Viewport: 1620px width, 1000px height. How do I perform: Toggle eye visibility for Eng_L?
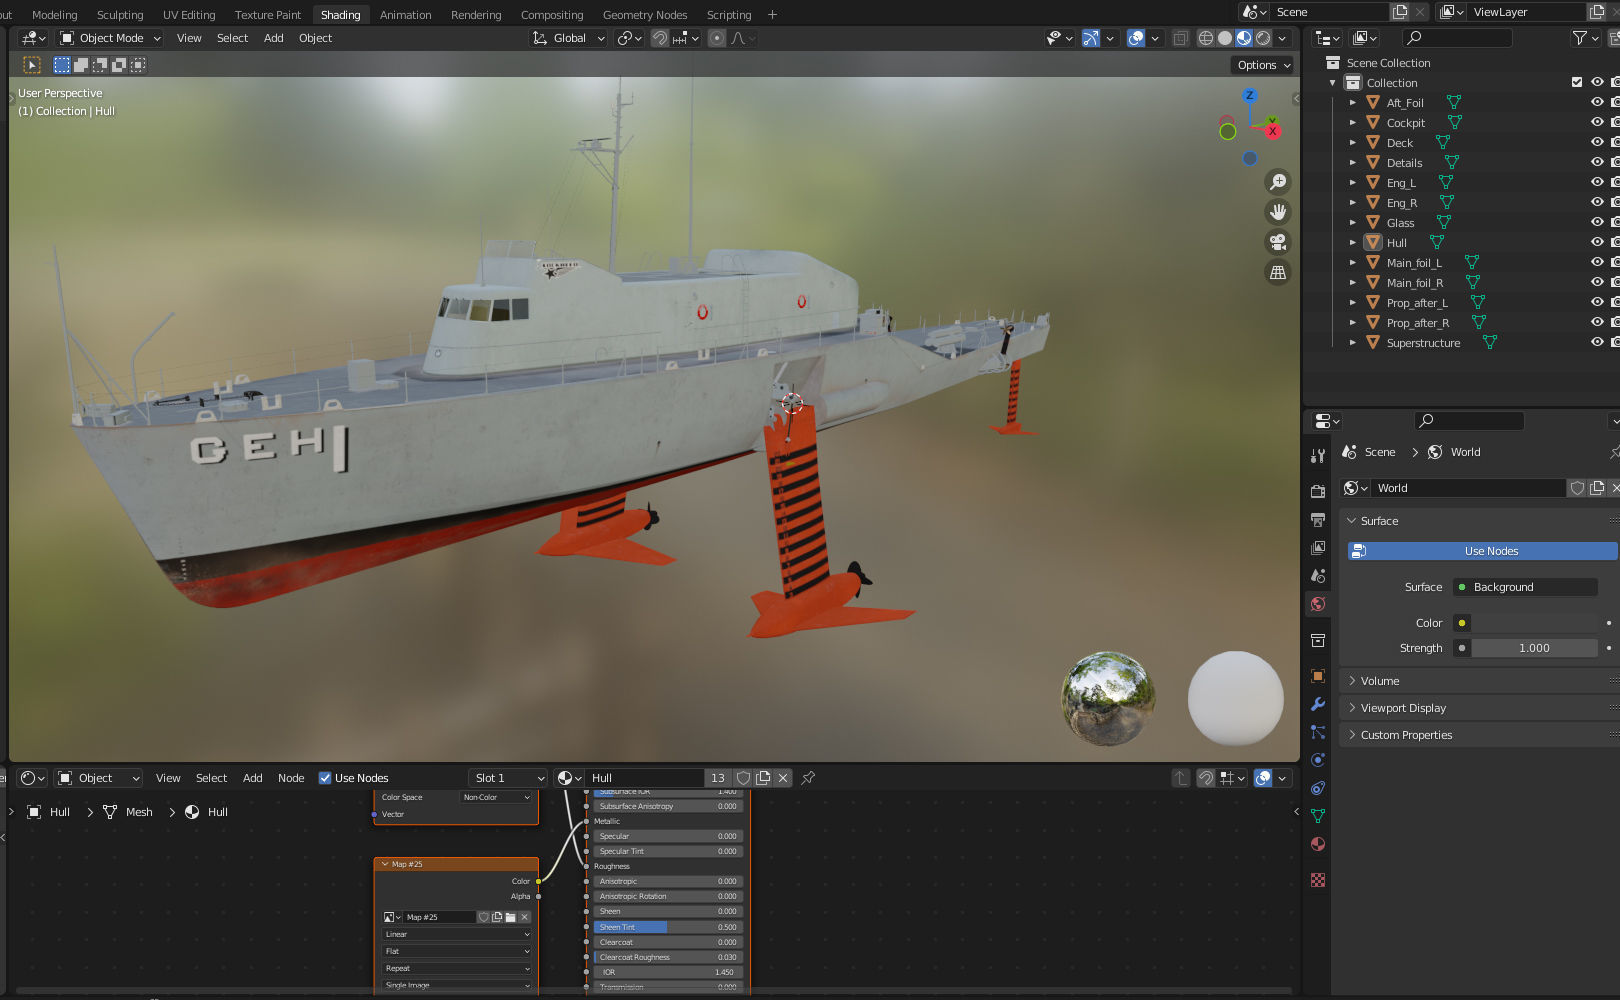(x=1597, y=182)
